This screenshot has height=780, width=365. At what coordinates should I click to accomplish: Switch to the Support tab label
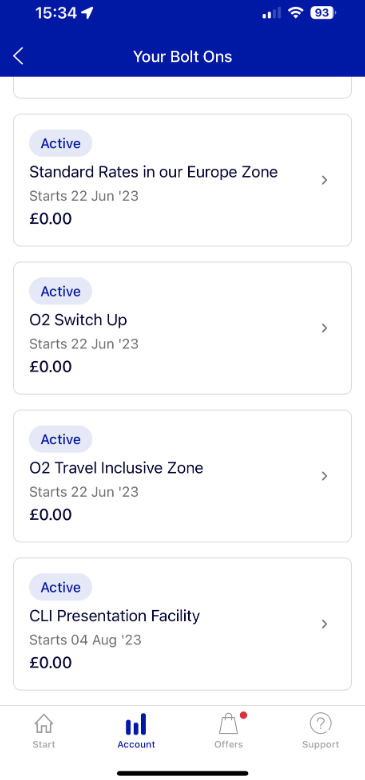321,745
